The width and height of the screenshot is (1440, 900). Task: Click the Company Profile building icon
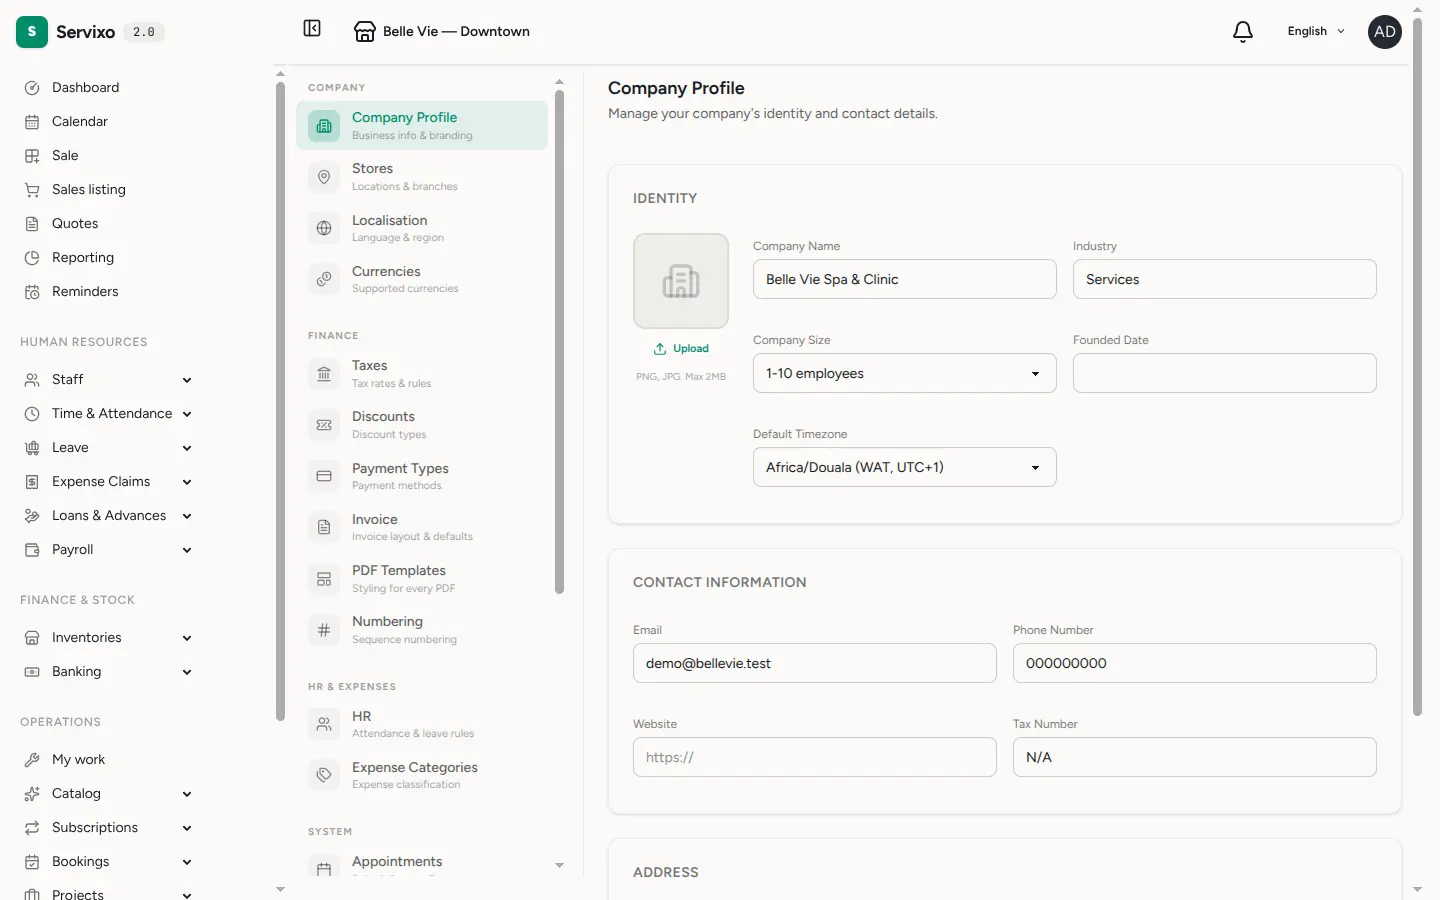324,126
